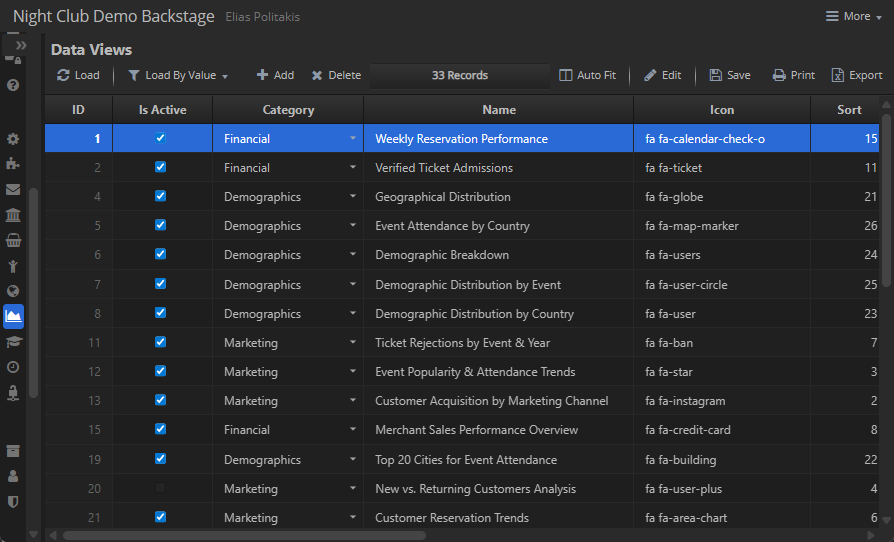Sort by the Name column header
The width and height of the screenshot is (894, 542).
click(498, 110)
